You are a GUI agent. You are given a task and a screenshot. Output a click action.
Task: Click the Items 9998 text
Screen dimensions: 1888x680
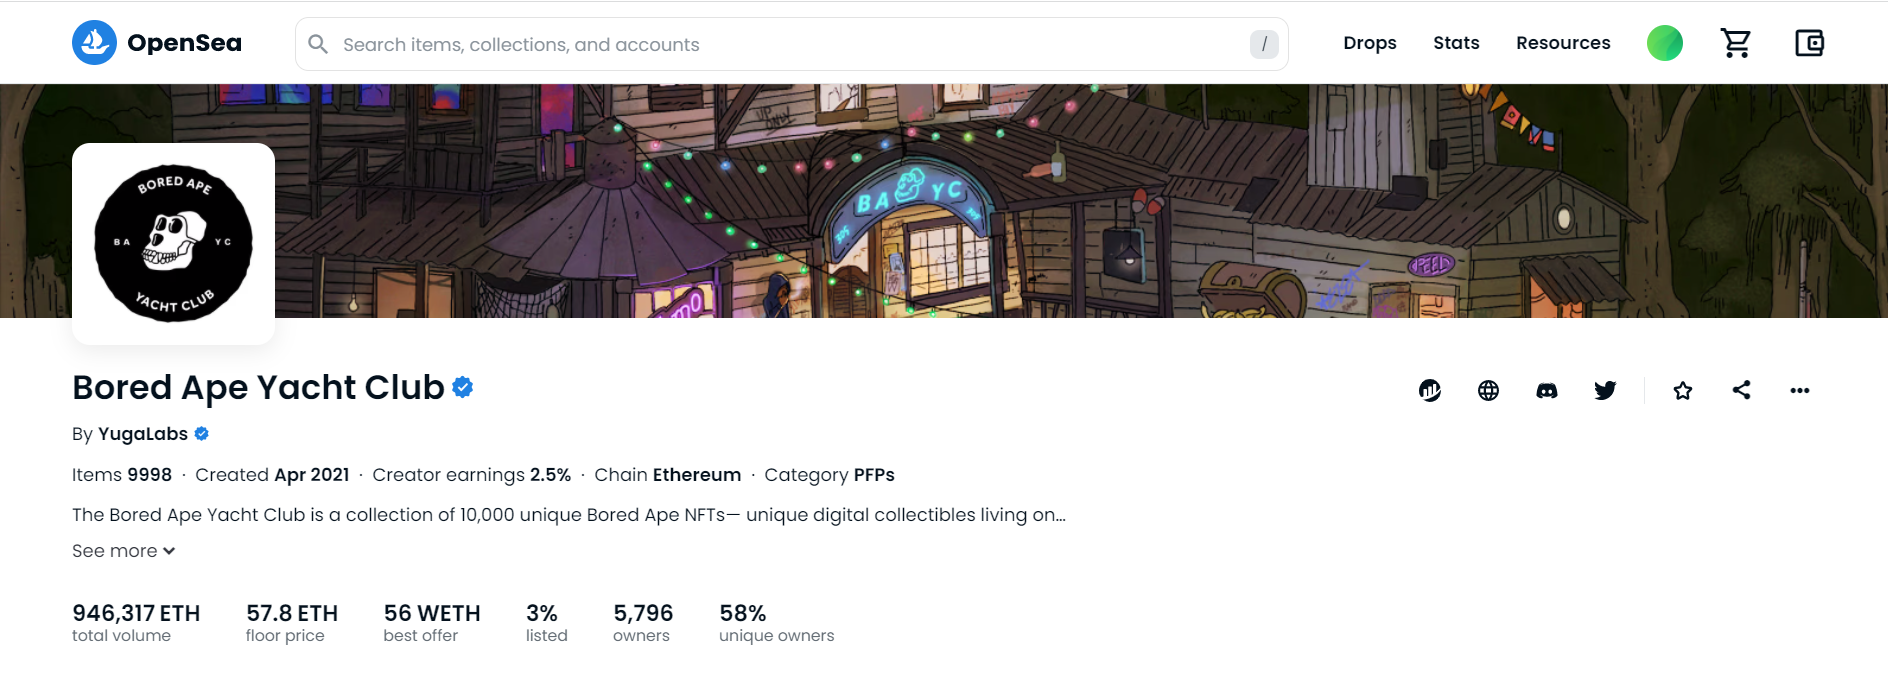coord(122,475)
